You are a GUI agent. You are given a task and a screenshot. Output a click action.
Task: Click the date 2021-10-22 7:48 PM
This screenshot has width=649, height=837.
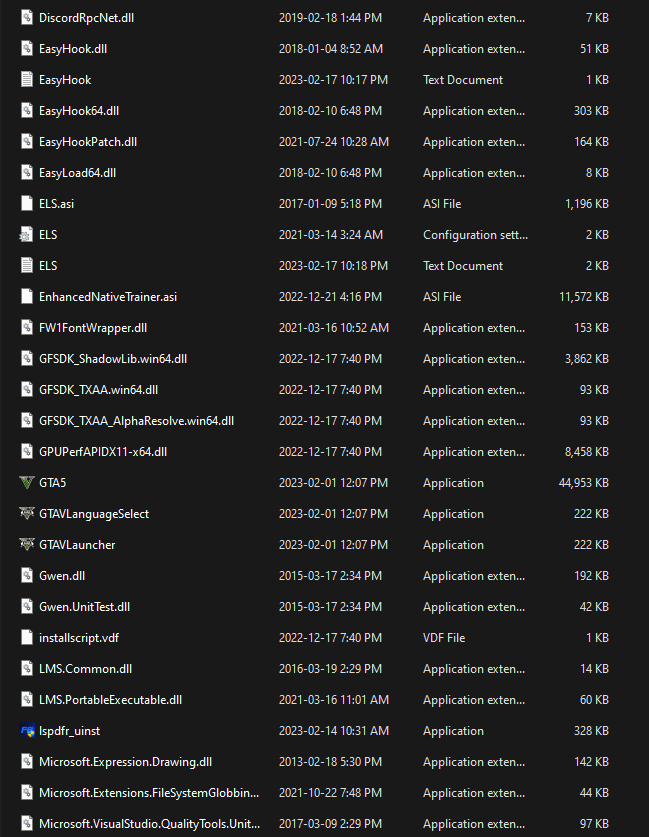tap(330, 792)
